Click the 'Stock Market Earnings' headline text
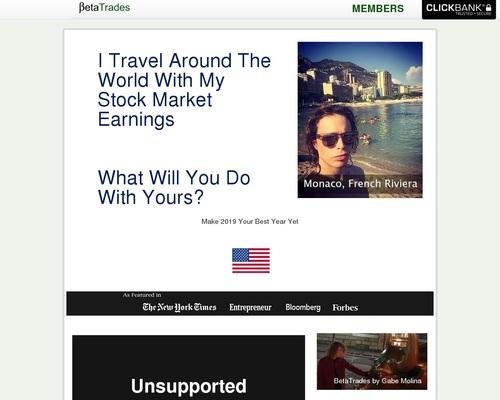 (155, 109)
